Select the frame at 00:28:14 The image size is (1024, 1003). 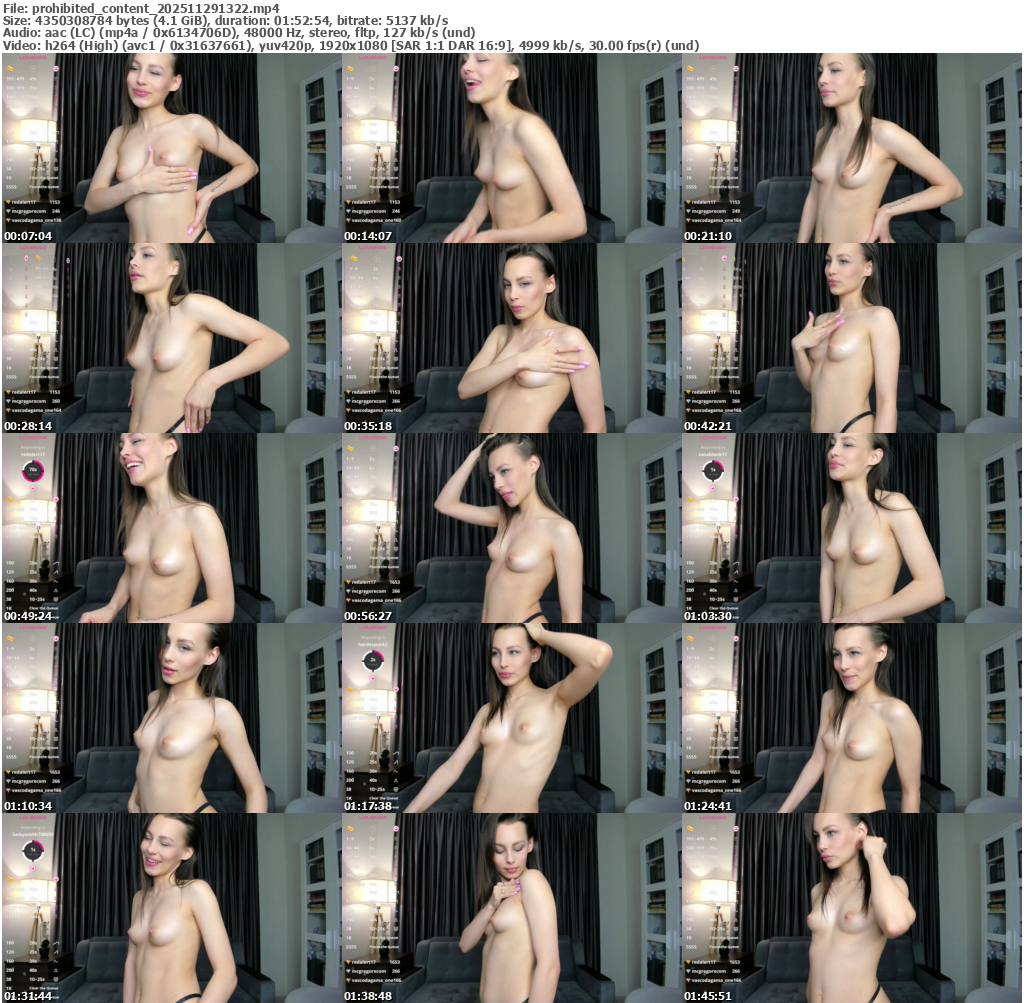point(171,338)
